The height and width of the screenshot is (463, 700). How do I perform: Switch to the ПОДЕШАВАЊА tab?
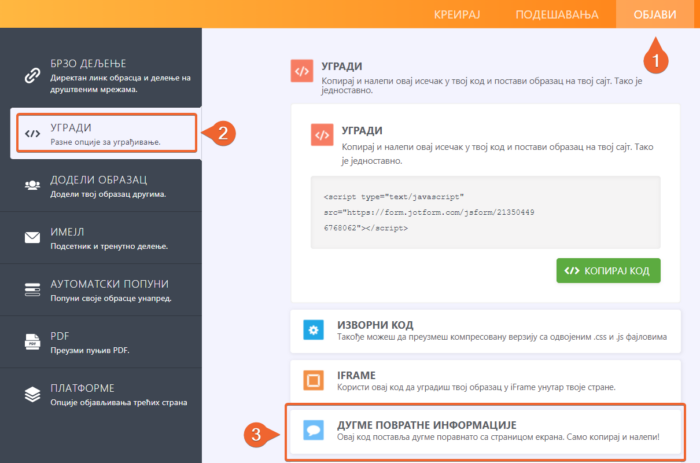coord(557,14)
